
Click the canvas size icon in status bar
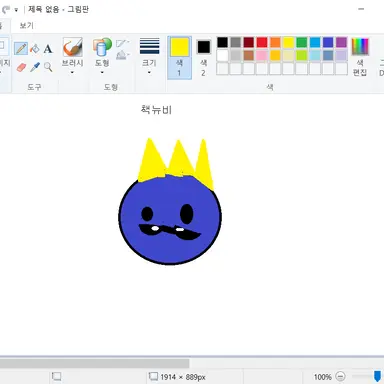[x=153, y=377]
